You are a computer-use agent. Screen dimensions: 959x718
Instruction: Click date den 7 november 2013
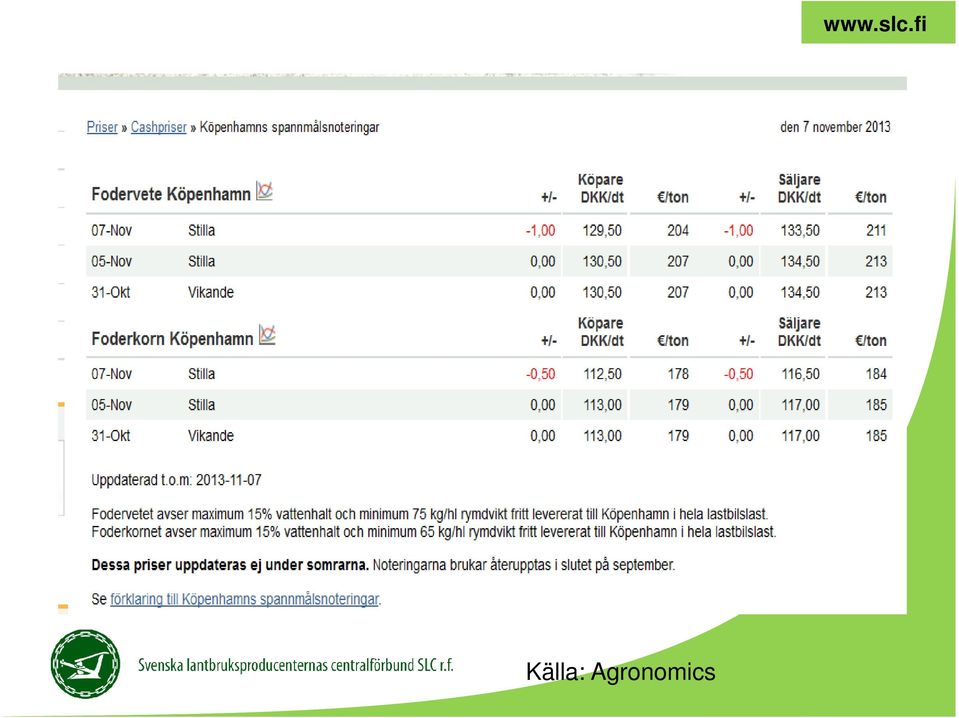[835, 127]
